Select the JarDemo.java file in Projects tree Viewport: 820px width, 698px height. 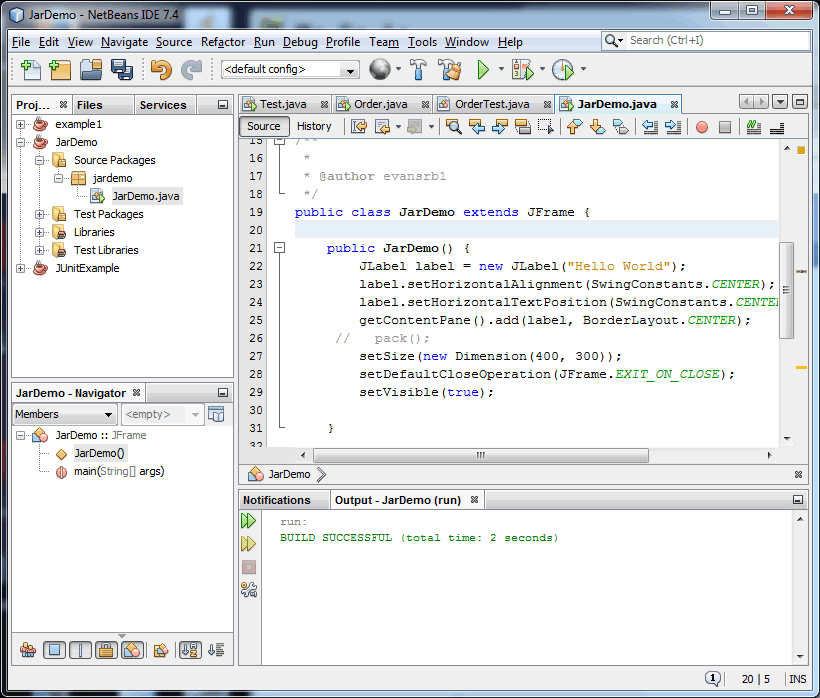(145, 196)
